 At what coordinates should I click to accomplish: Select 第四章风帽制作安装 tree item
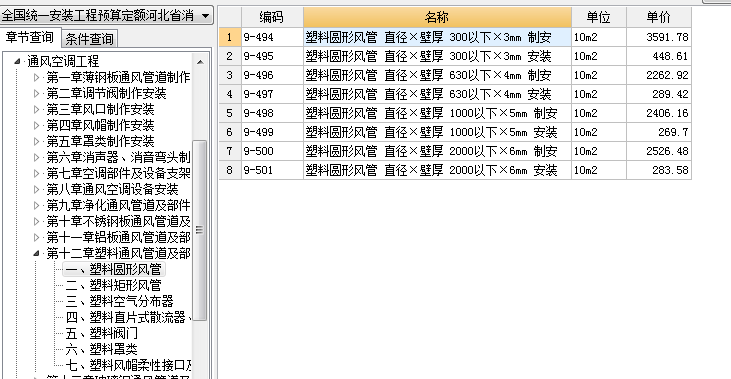[100, 125]
